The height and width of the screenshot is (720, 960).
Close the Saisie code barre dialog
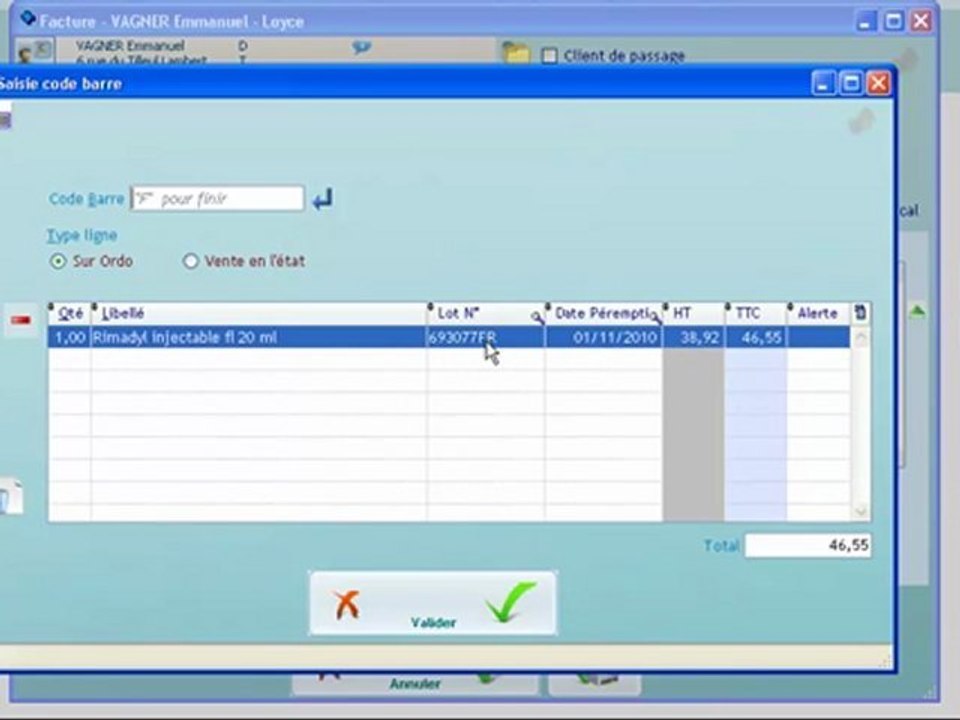click(879, 83)
